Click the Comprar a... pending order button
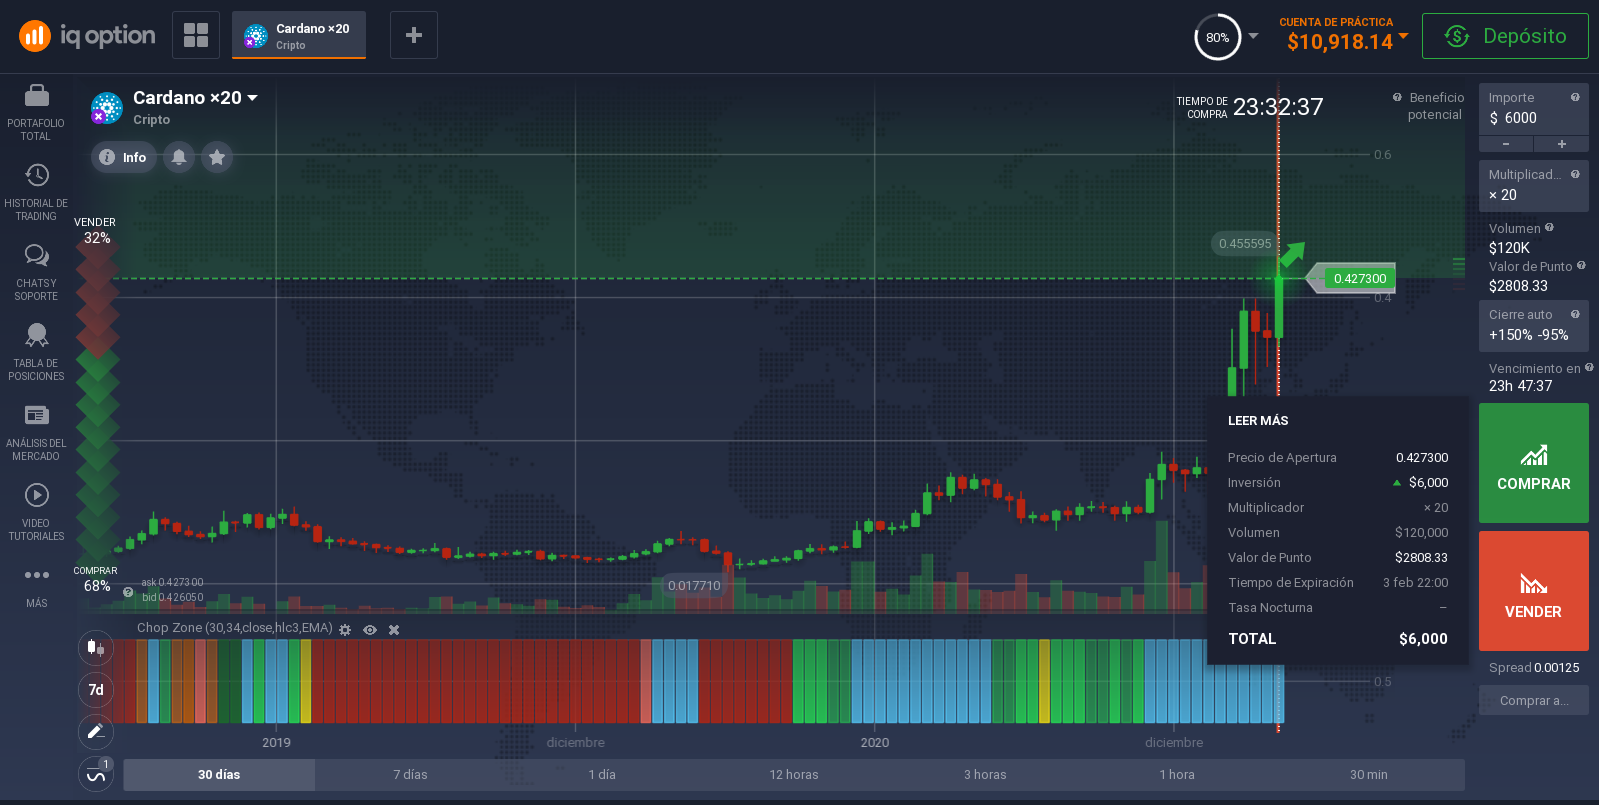1599x805 pixels. coord(1533,701)
